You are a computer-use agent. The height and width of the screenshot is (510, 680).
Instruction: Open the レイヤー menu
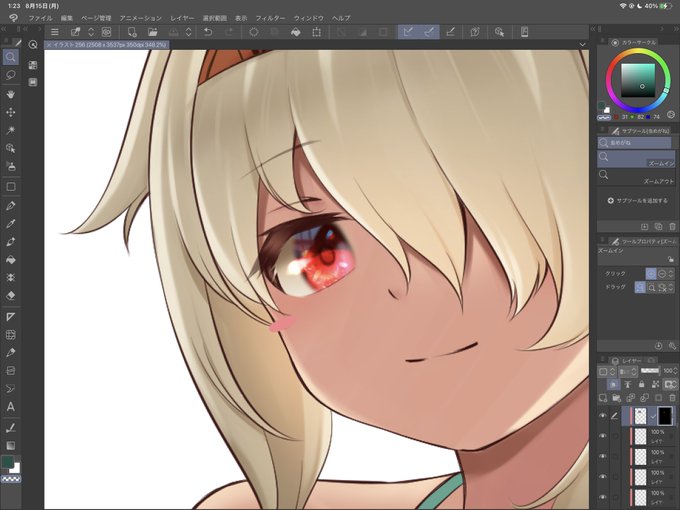point(182,18)
